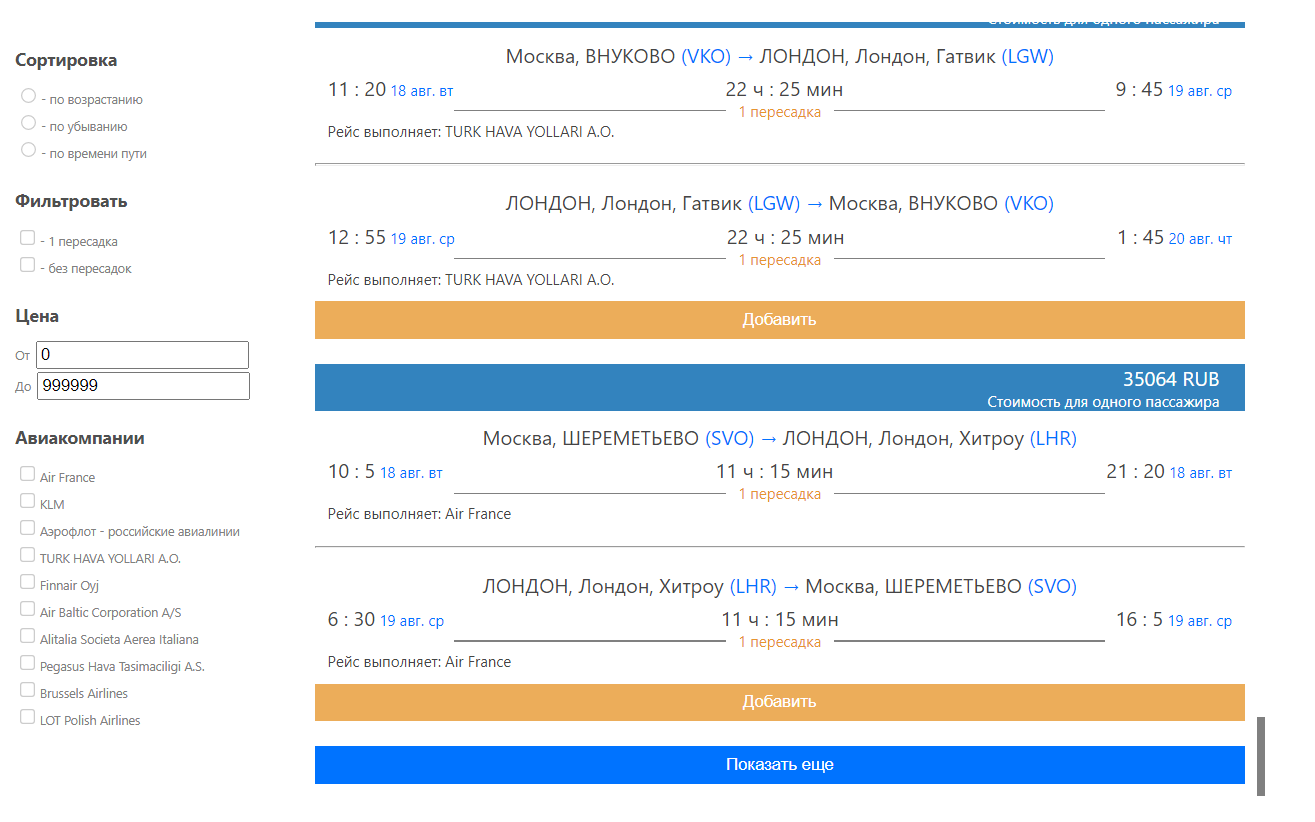Enable the KLM airline checkbox
The width and height of the screenshot is (1315, 822).
point(25,500)
